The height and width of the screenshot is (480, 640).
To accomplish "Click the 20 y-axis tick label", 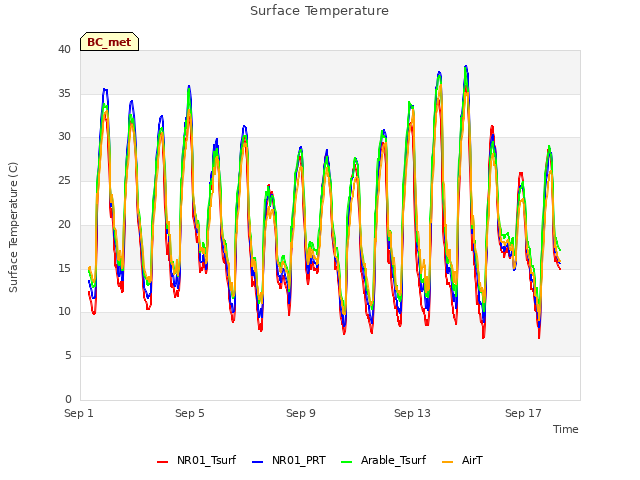I will click(64, 224).
